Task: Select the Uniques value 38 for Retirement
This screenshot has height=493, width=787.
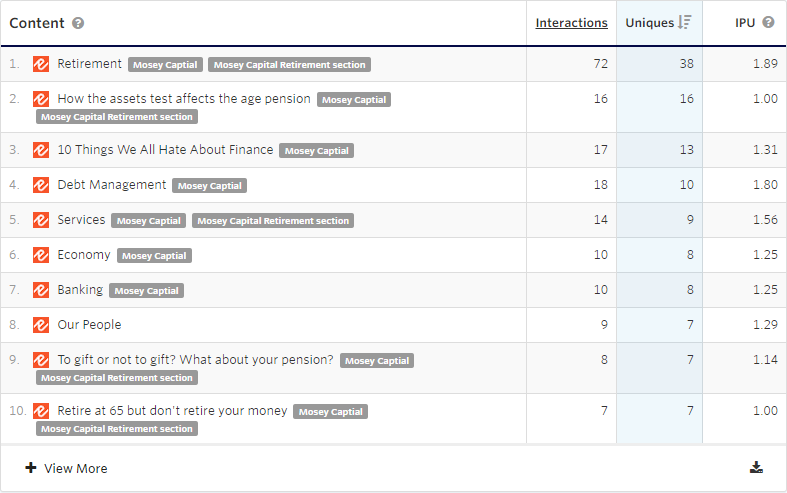Action: point(687,64)
